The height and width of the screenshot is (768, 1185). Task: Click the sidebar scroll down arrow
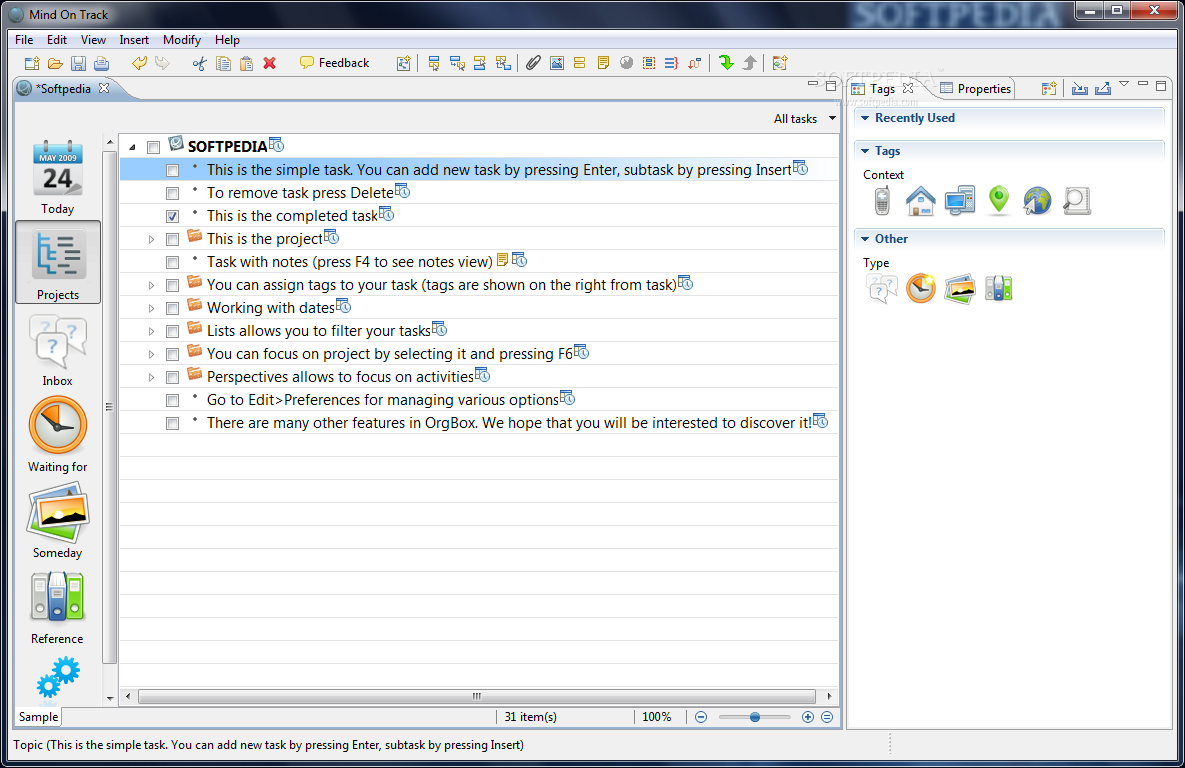[x=110, y=698]
